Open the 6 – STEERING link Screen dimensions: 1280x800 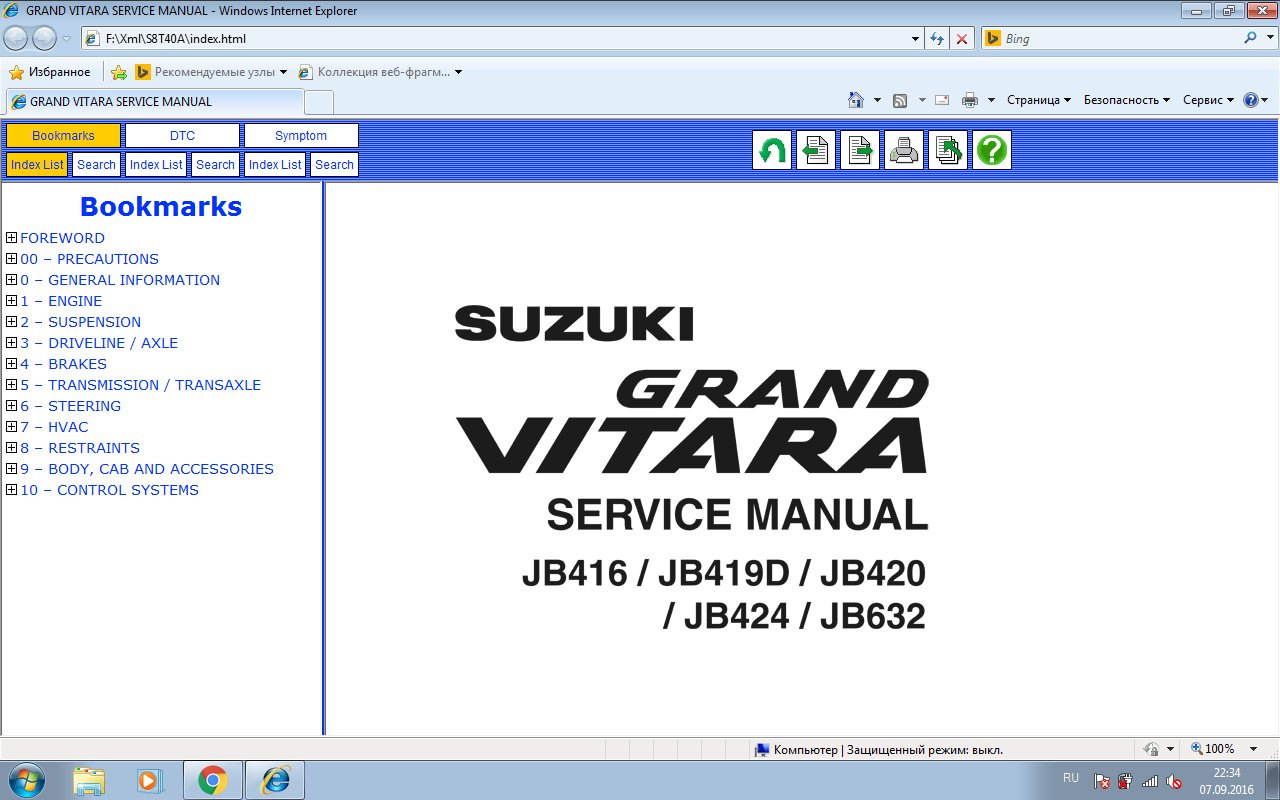[x=70, y=406]
